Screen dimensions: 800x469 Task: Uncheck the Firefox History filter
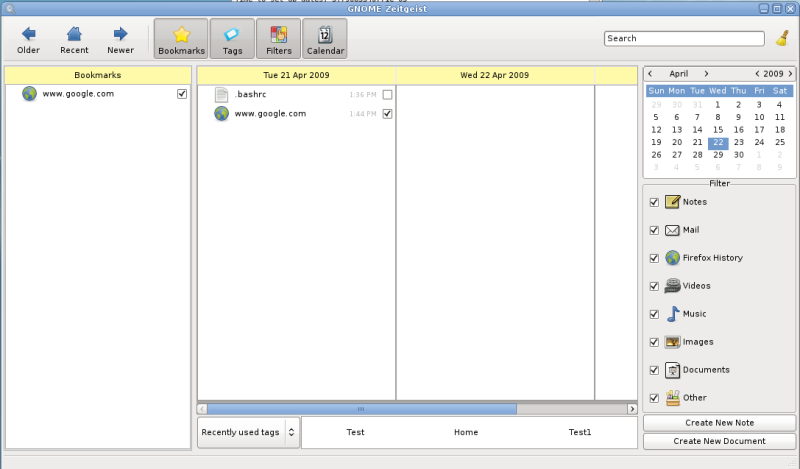[654, 258]
